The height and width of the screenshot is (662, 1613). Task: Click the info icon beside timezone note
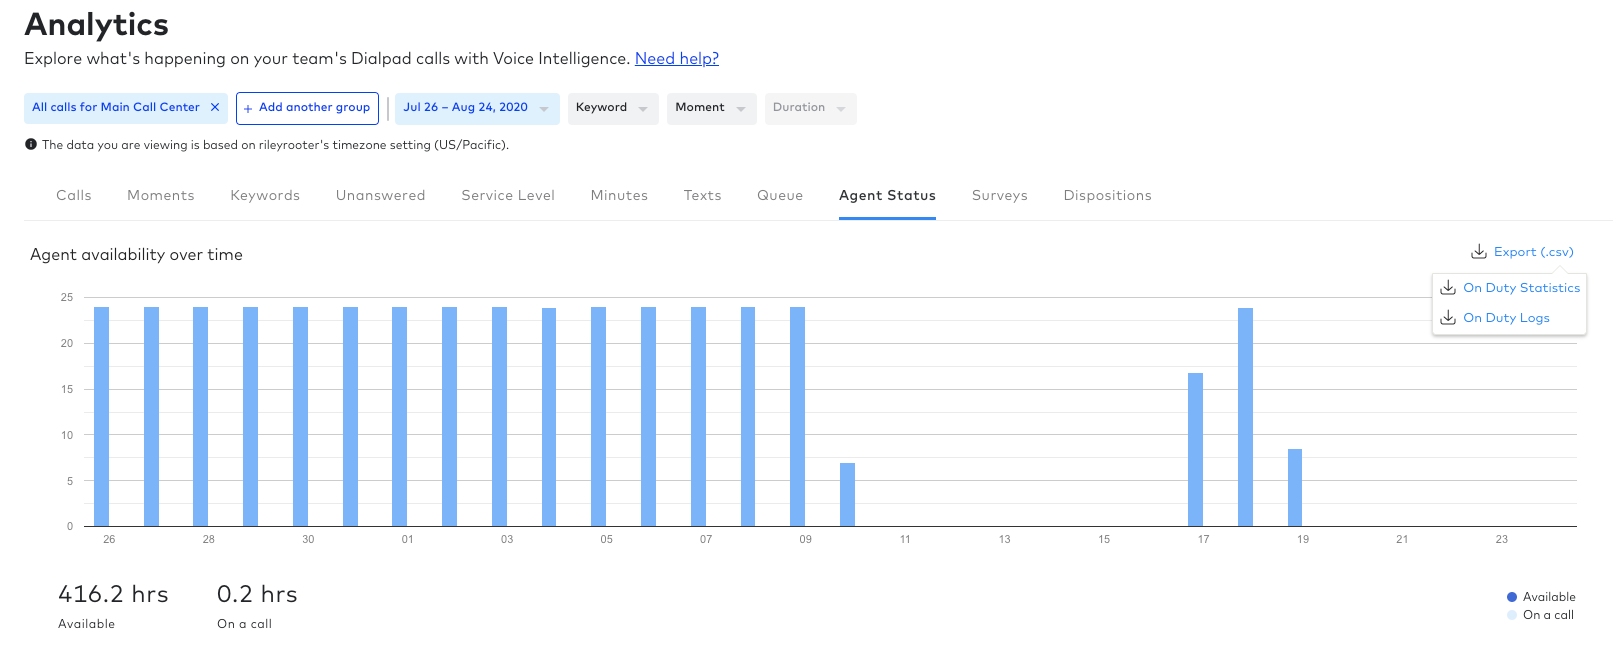click(31, 144)
